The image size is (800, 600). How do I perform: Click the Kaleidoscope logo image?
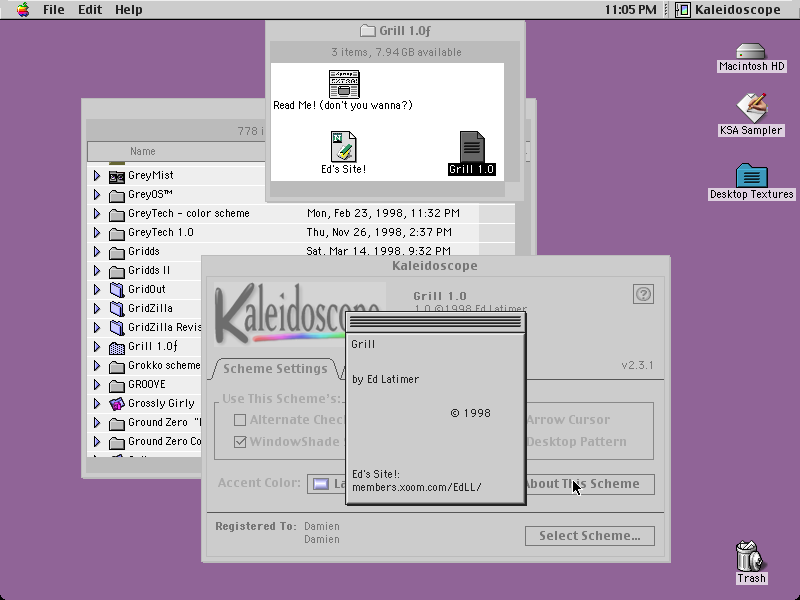(297, 314)
